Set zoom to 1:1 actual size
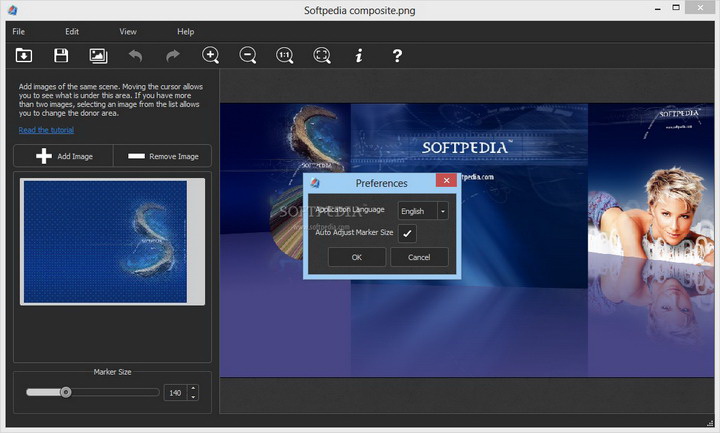720x433 pixels. click(x=285, y=56)
